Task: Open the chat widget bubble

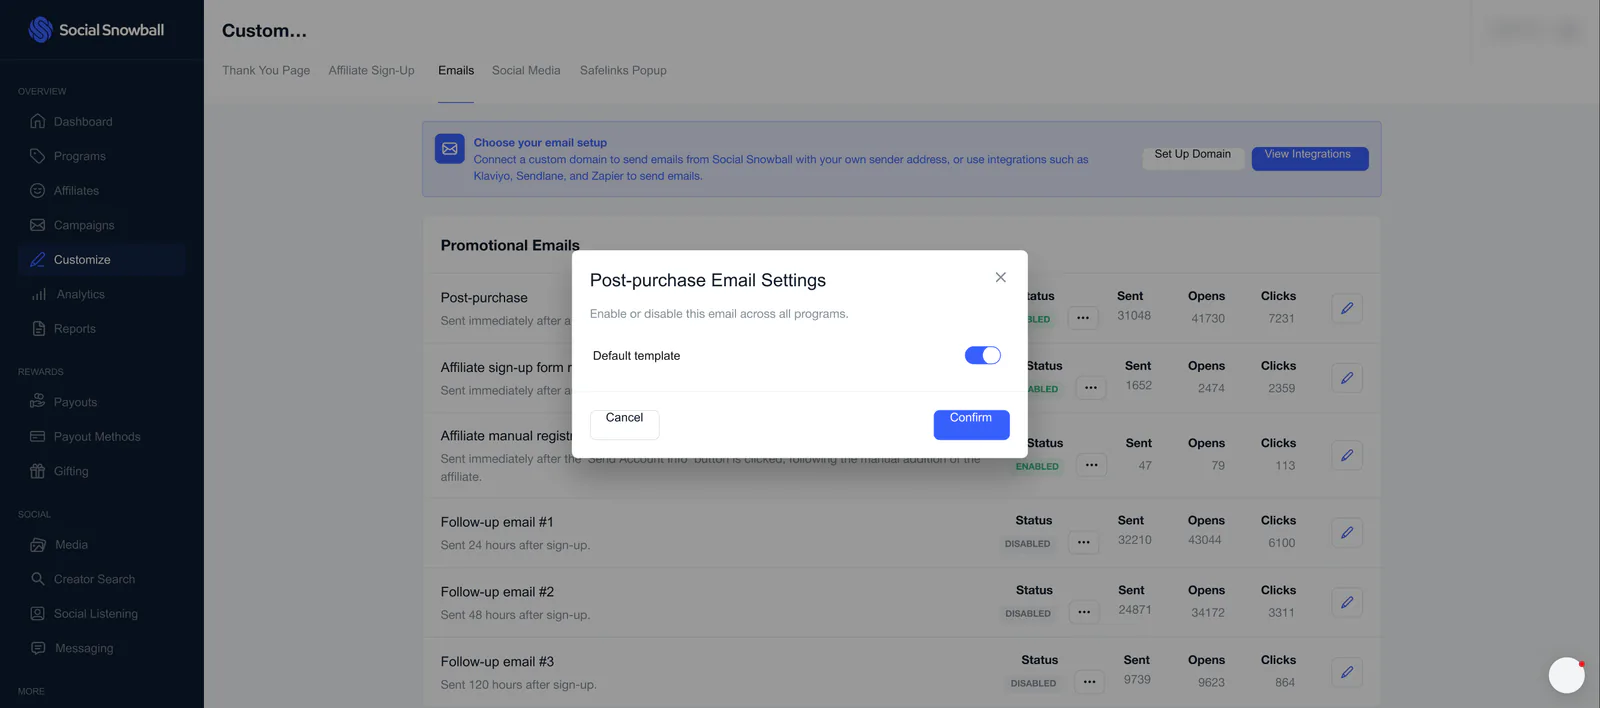Action: (1566, 675)
